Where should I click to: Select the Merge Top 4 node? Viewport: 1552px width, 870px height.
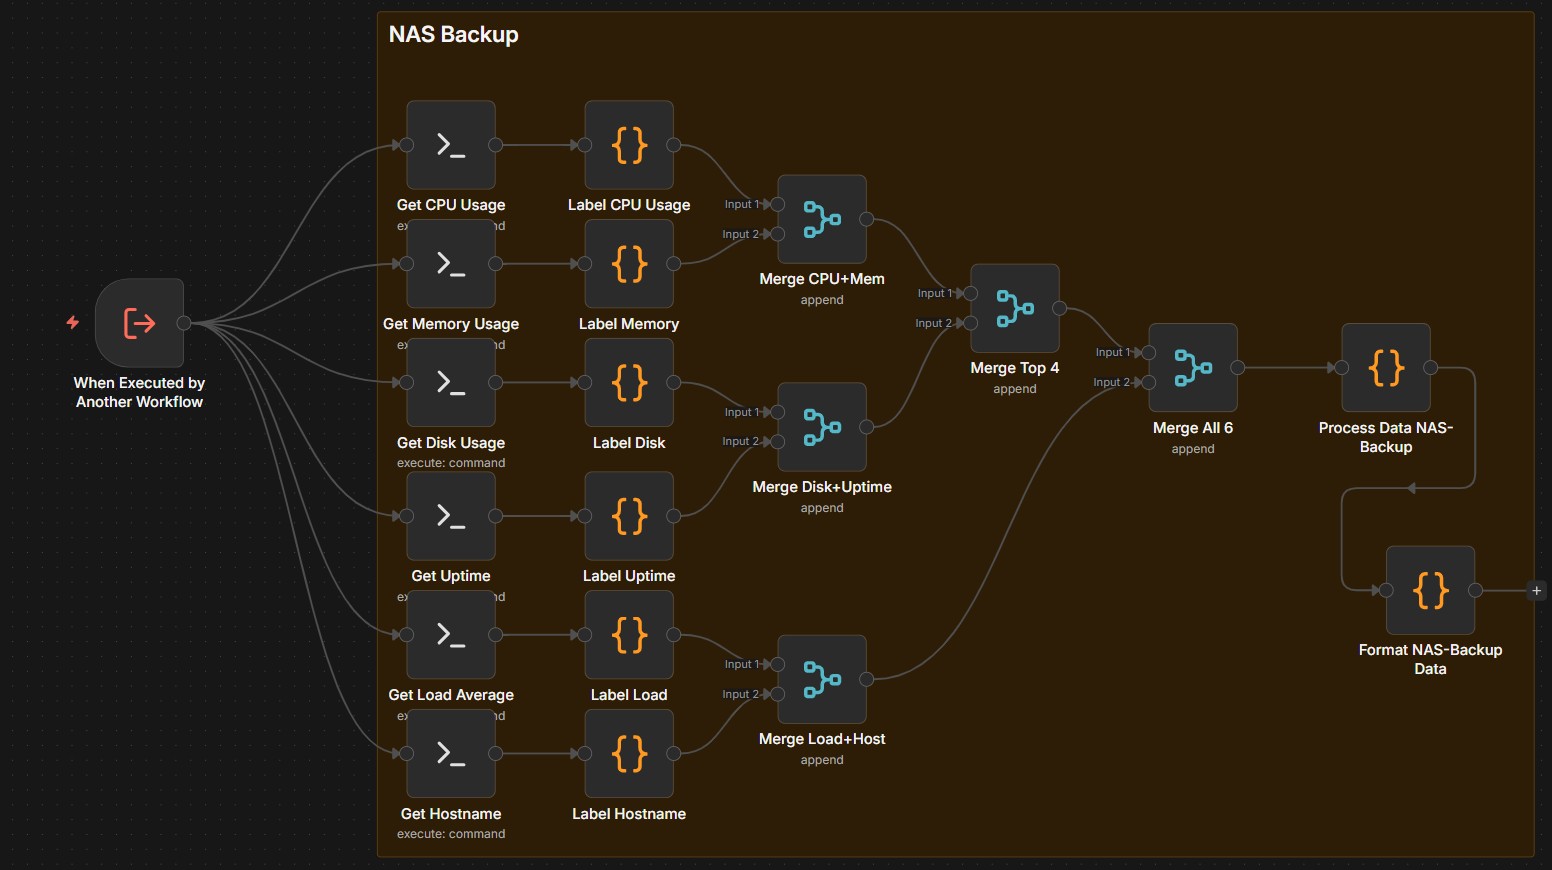(1014, 308)
